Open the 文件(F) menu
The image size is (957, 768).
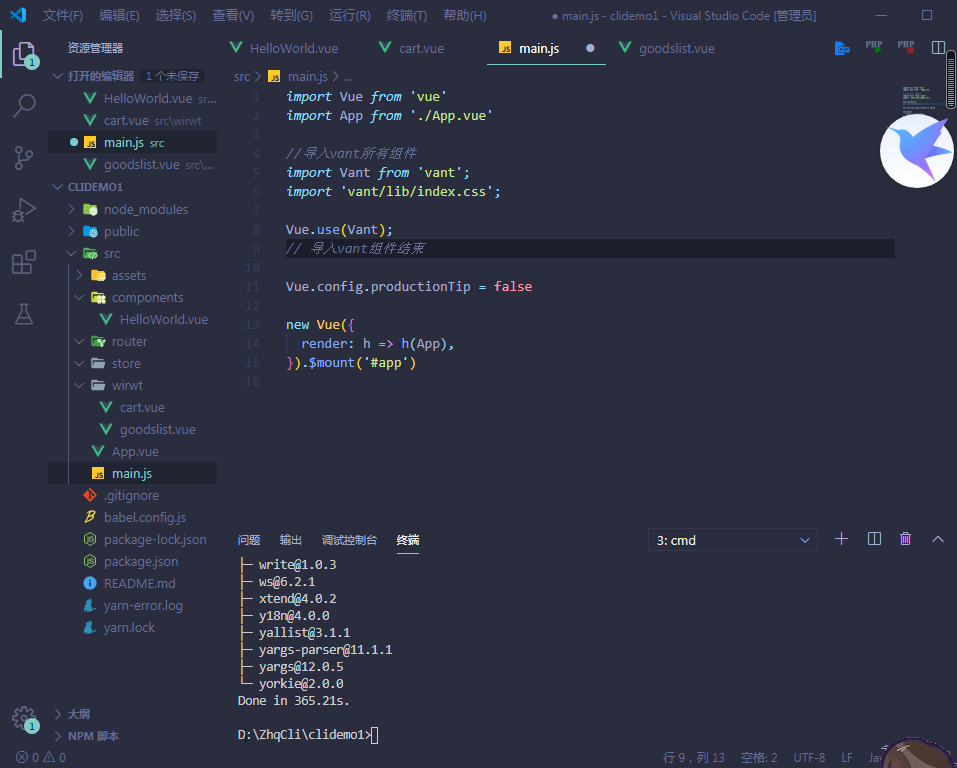click(63, 15)
